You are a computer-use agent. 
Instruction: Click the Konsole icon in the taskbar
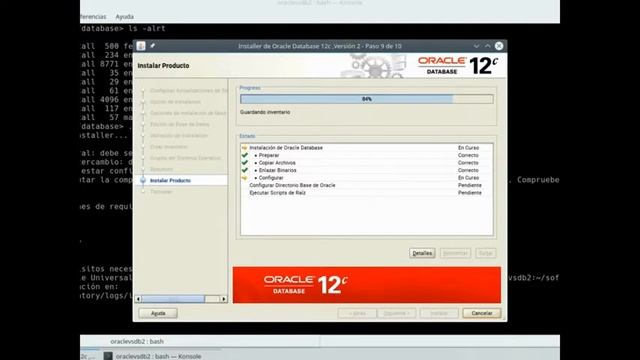click(x=108, y=356)
